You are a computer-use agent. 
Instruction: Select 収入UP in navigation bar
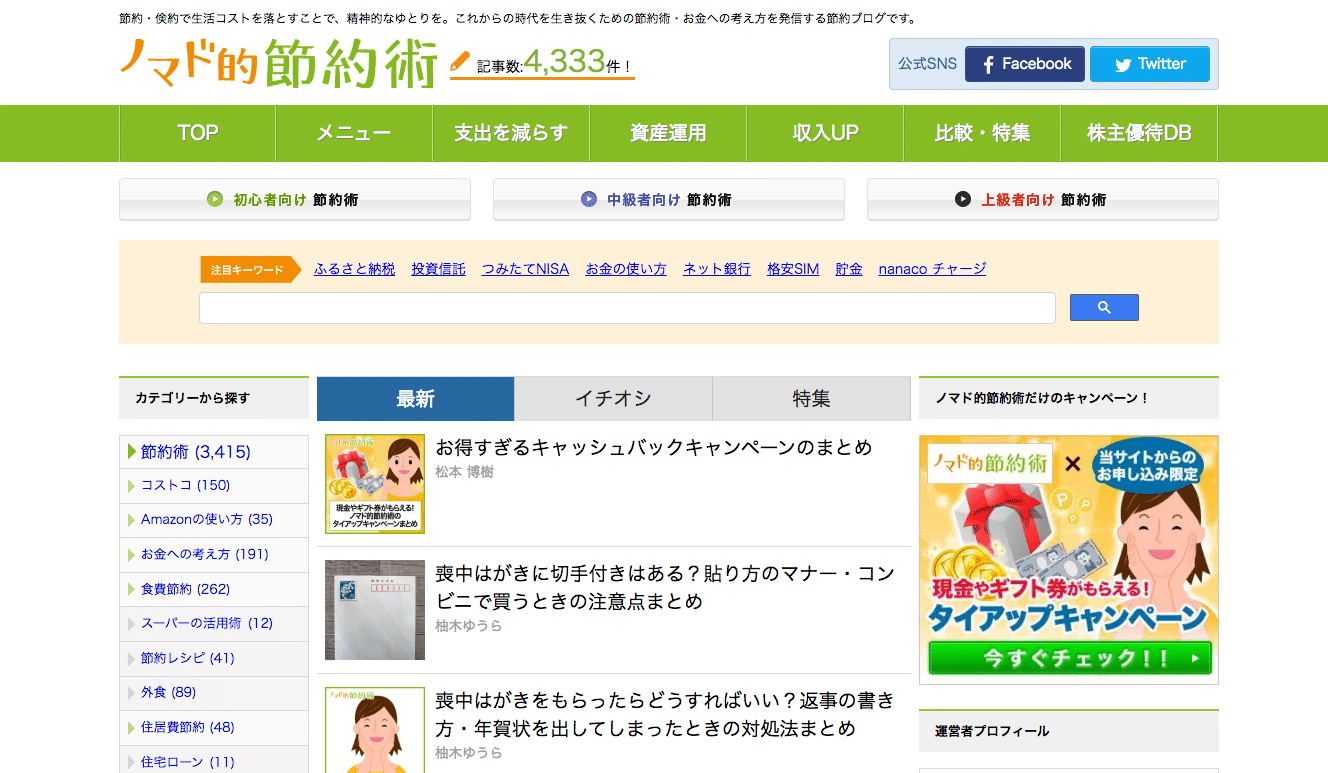825,133
